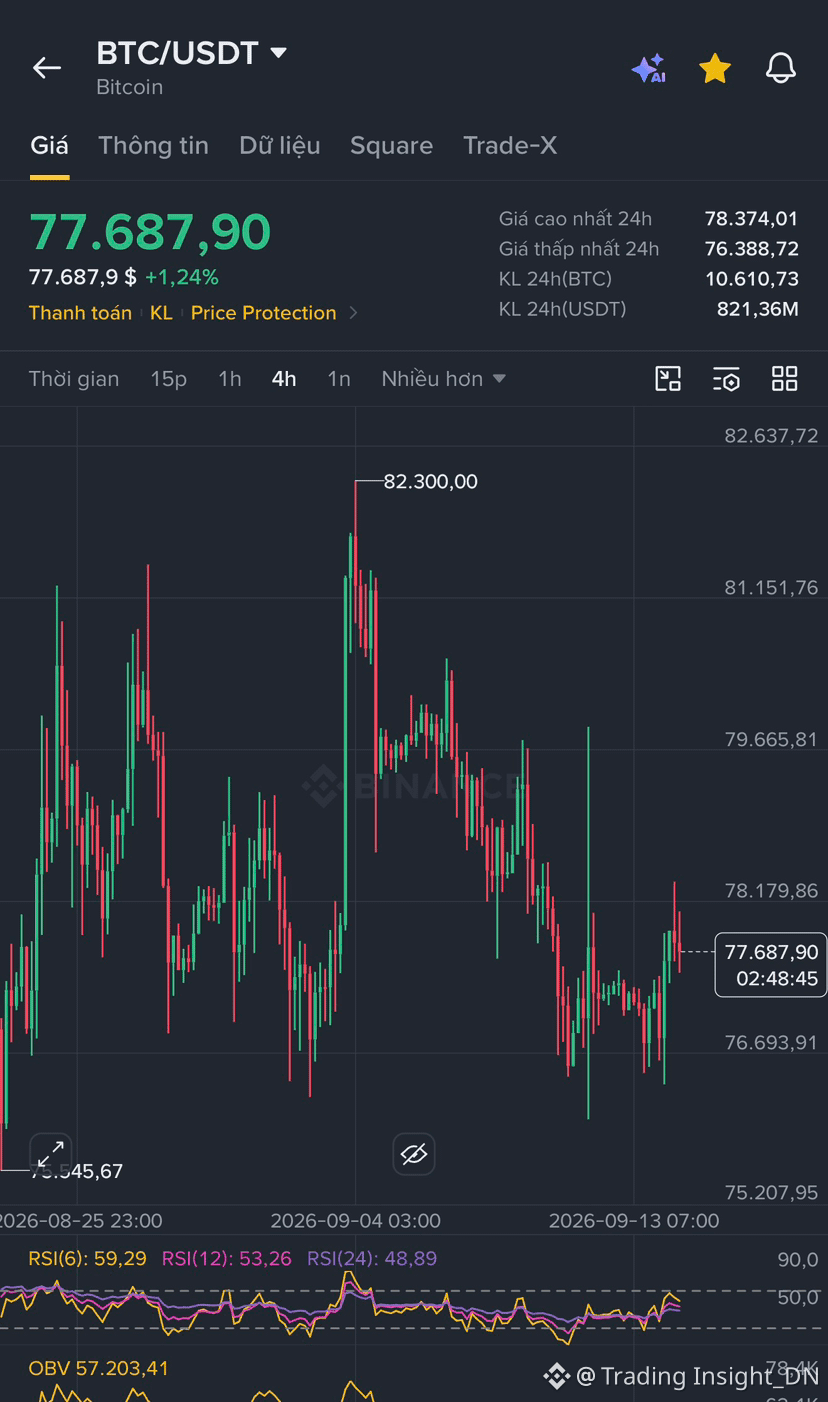The height and width of the screenshot is (1402, 828).
Task: Expand the BTC/USDT pair dropdown
Action: pos(279,52)
